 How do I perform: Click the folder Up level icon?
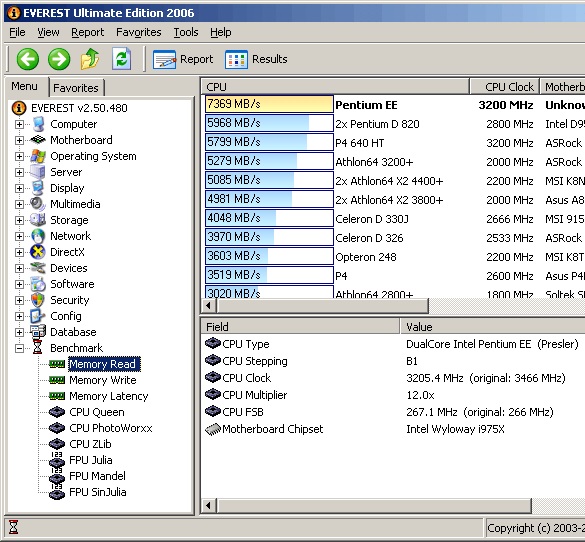click(90, 59)
